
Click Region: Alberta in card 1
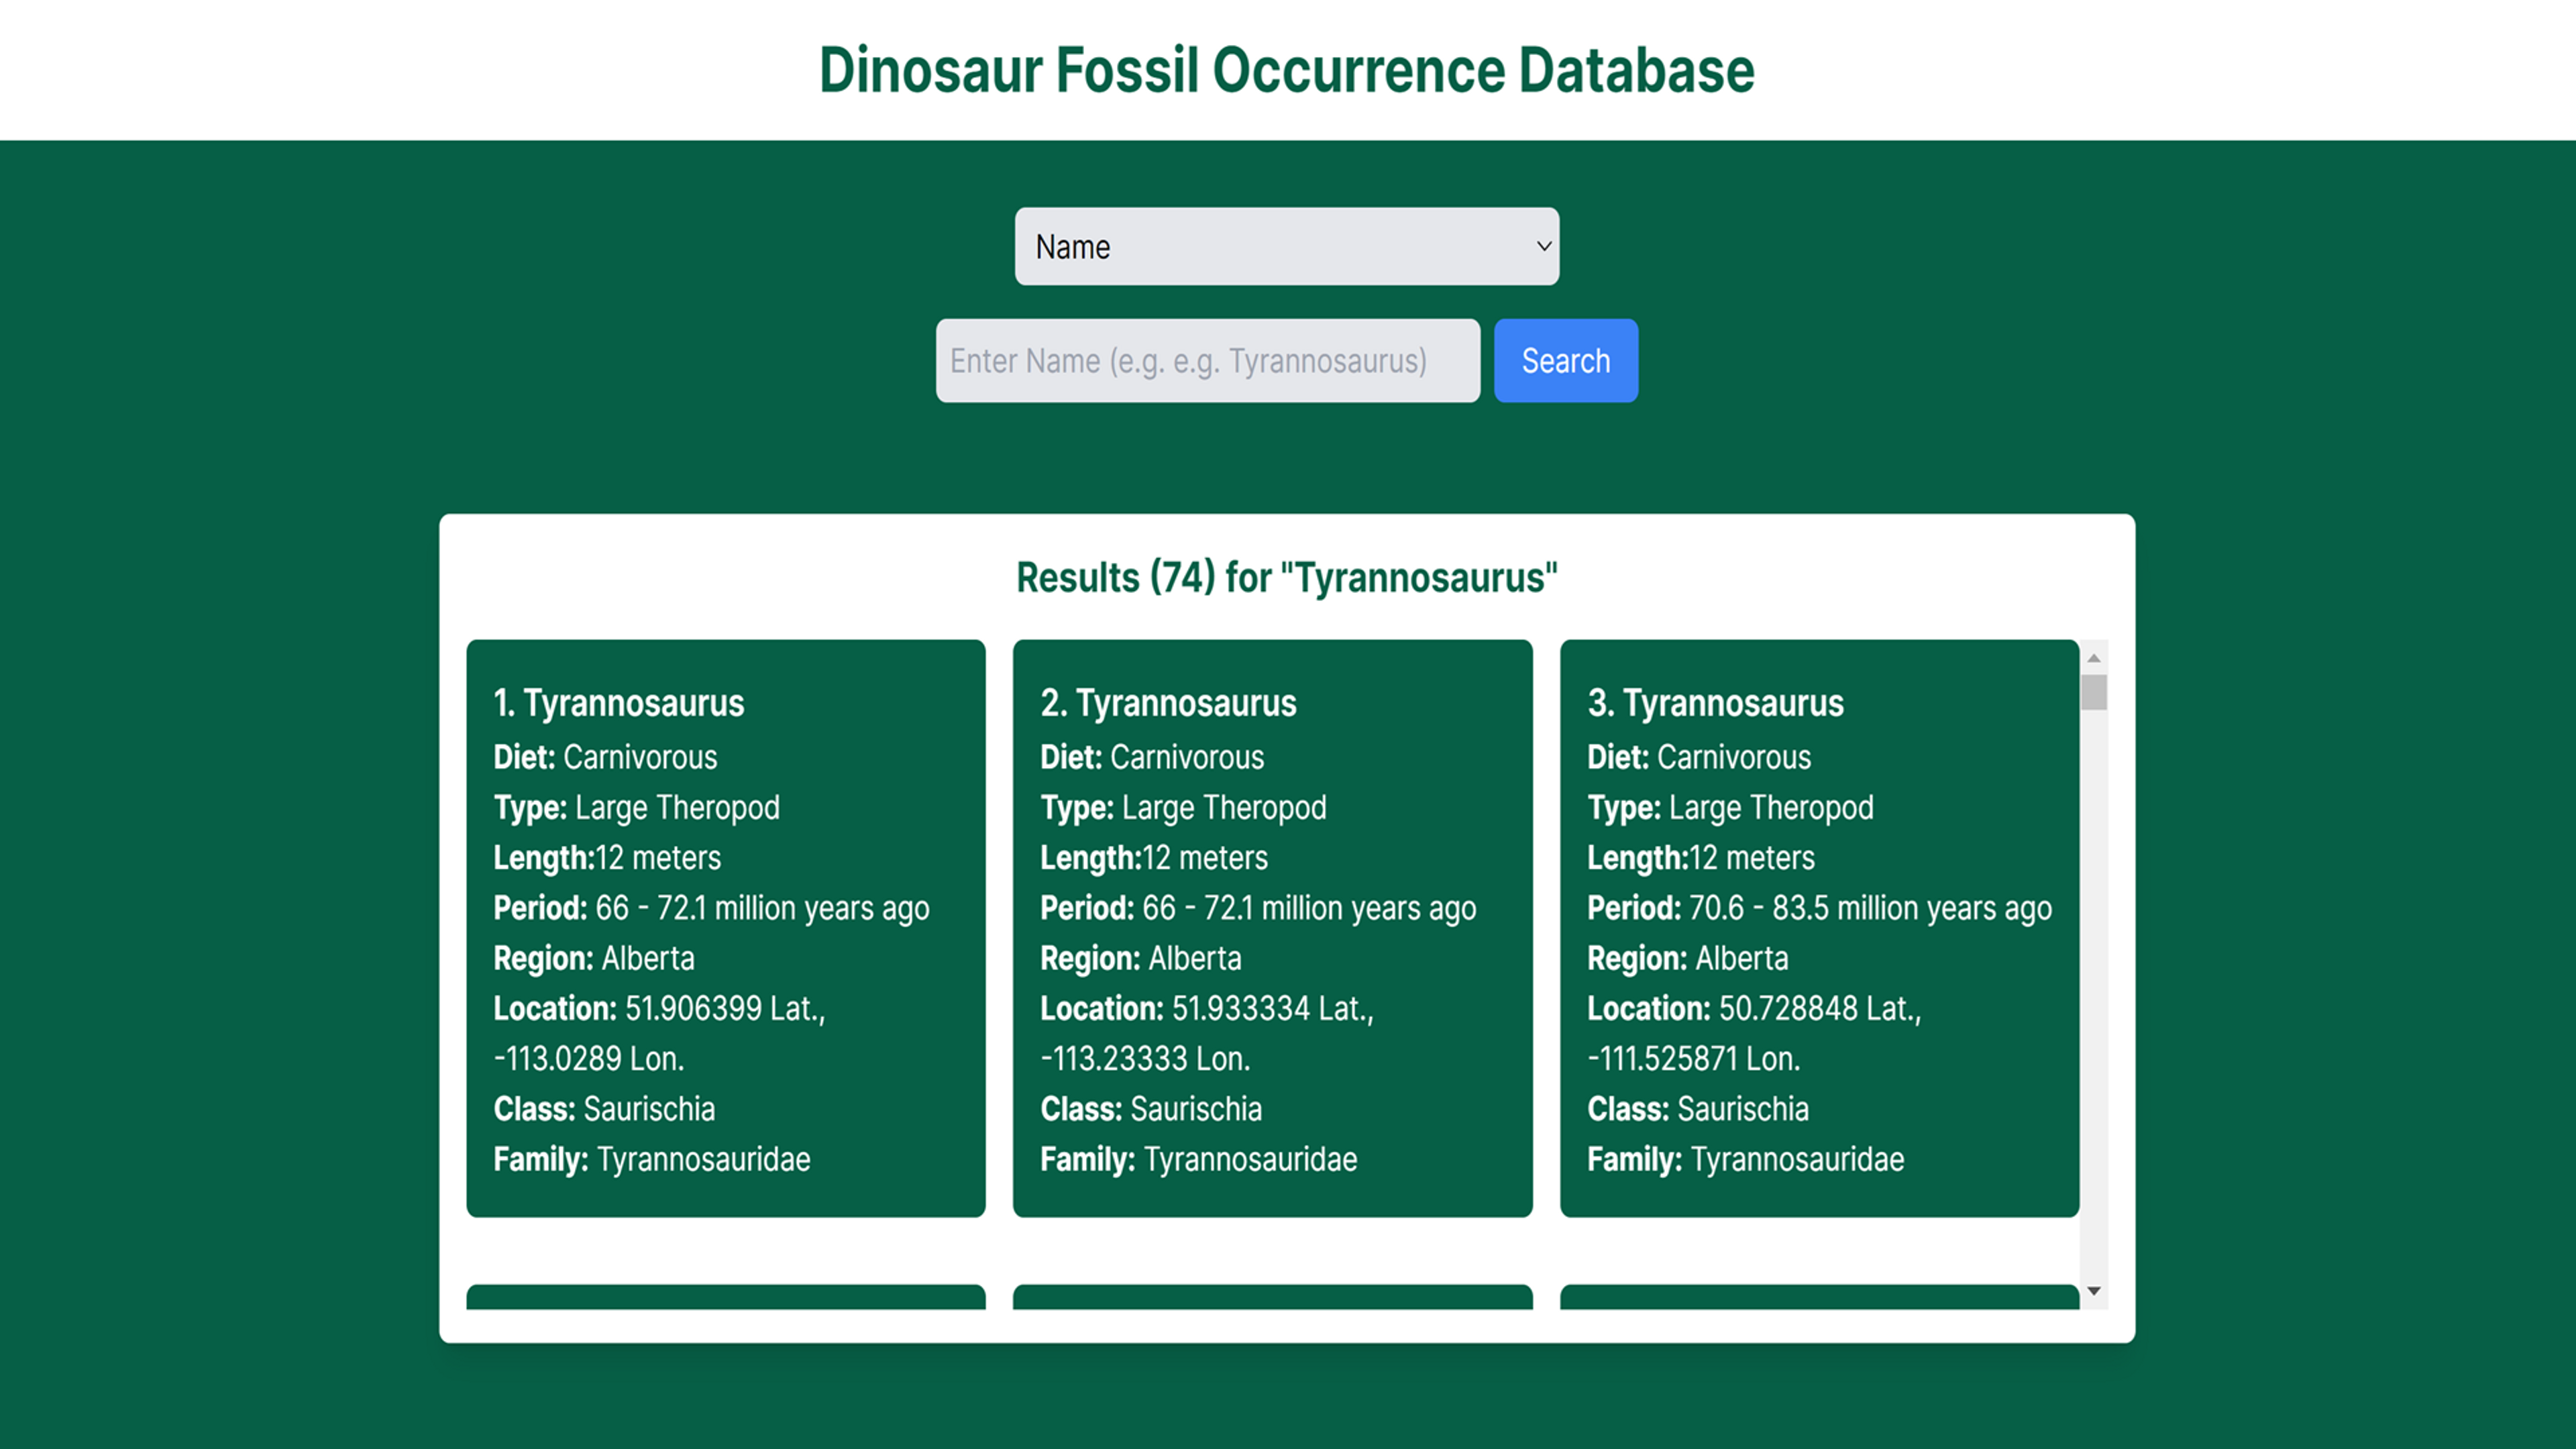594,958
